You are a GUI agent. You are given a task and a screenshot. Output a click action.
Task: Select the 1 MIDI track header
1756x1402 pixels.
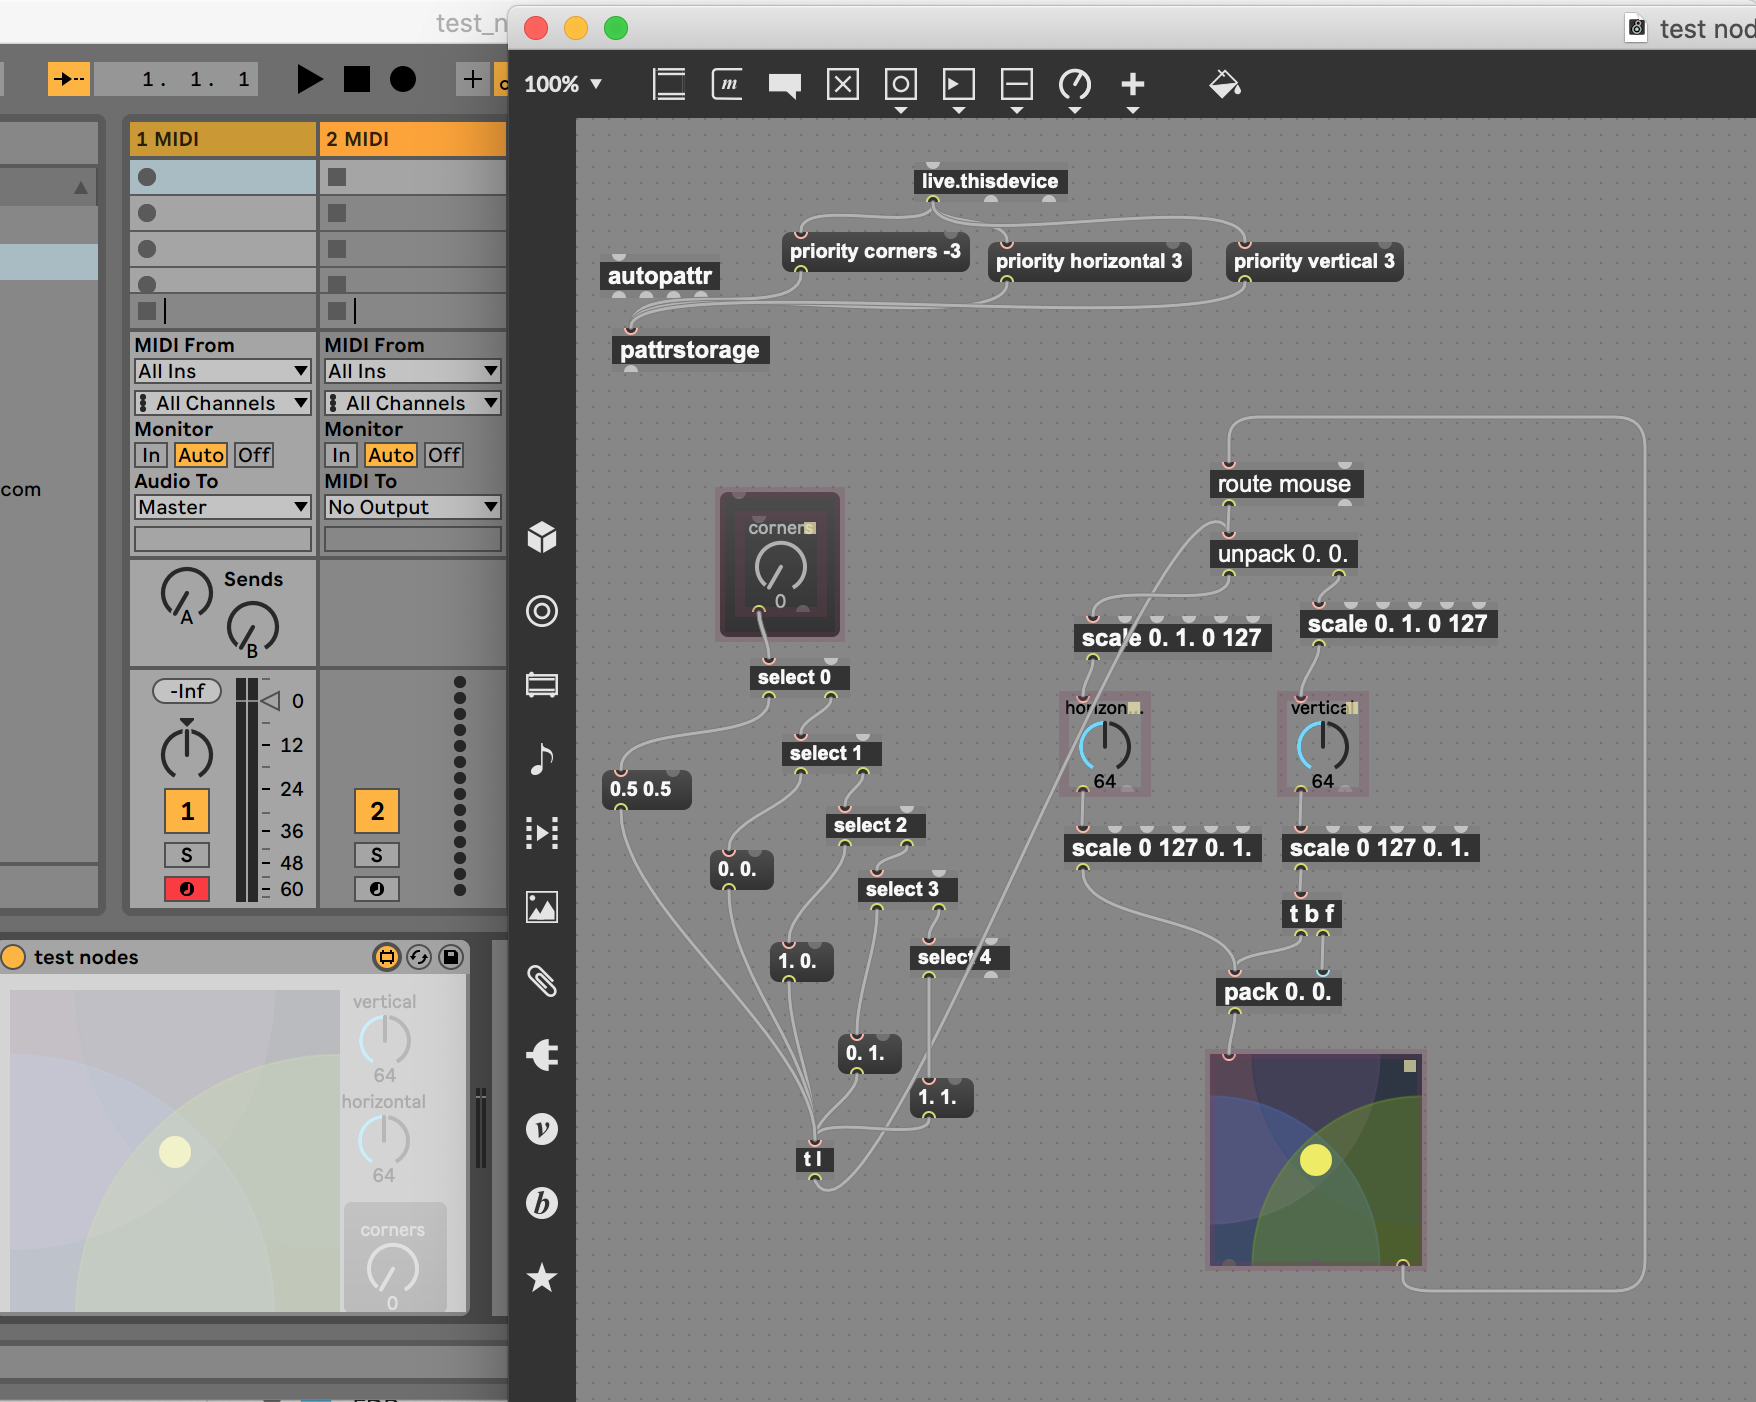(x=222, y=139)
